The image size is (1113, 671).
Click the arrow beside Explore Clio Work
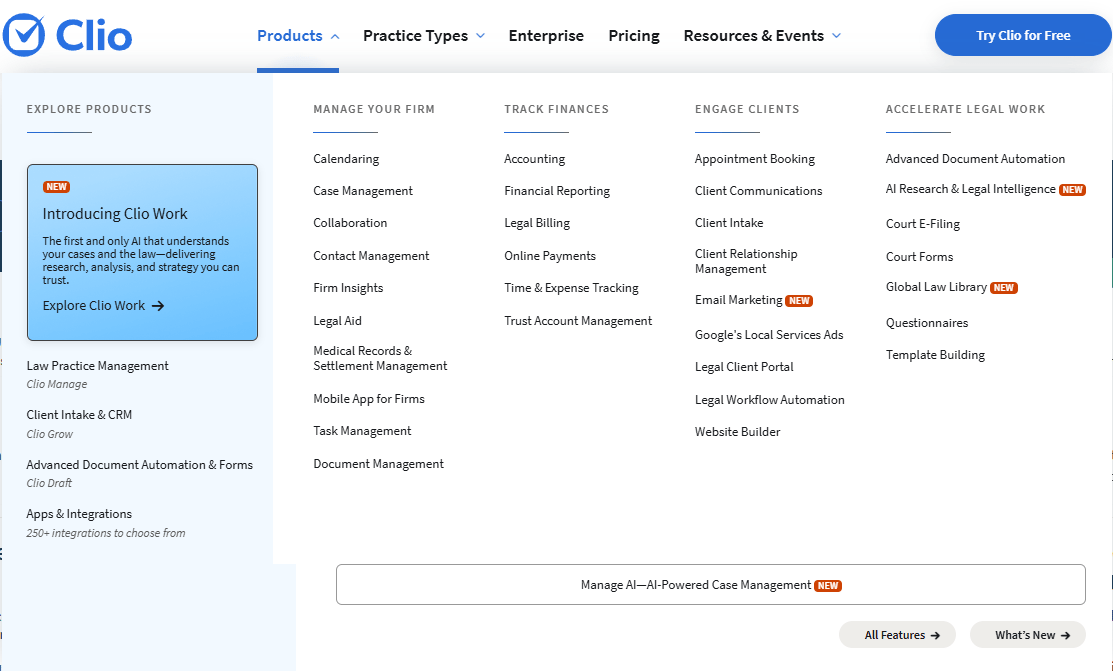point(158,306)
